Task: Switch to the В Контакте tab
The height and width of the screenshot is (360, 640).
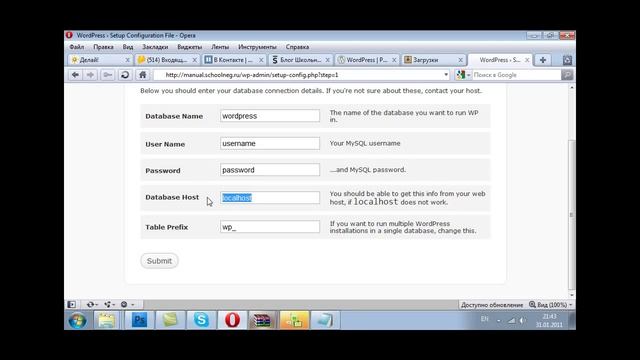Action: [x=234, y=60]
